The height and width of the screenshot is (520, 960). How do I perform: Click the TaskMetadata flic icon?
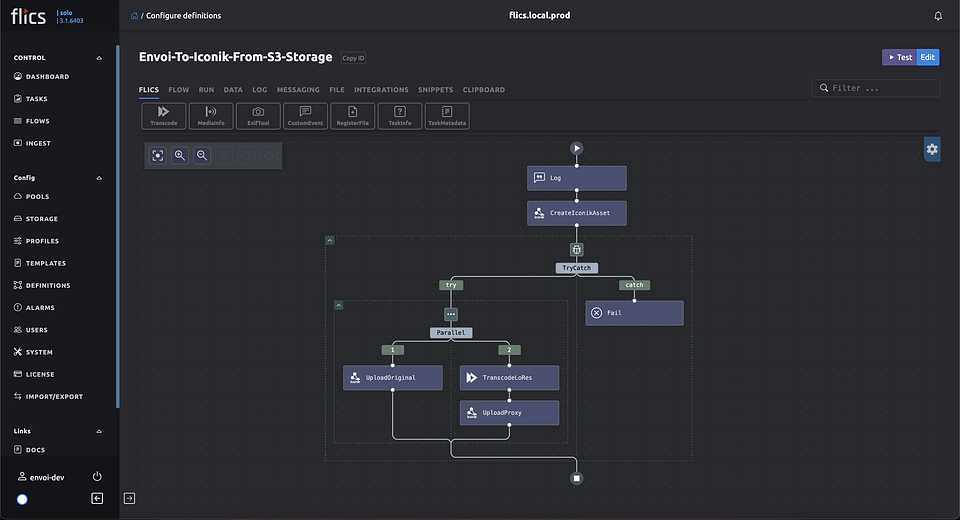[447, 115]
